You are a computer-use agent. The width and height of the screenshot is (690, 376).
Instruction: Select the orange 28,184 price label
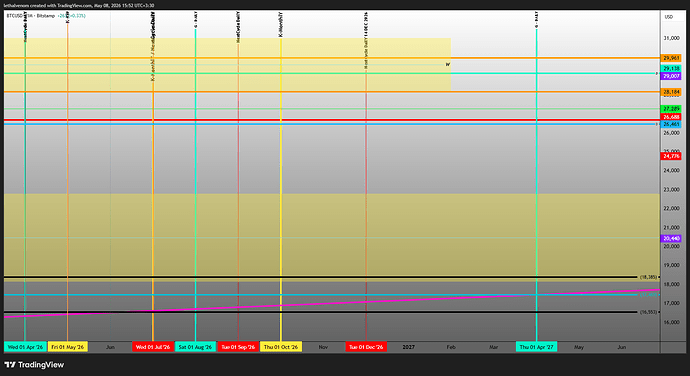671,92
